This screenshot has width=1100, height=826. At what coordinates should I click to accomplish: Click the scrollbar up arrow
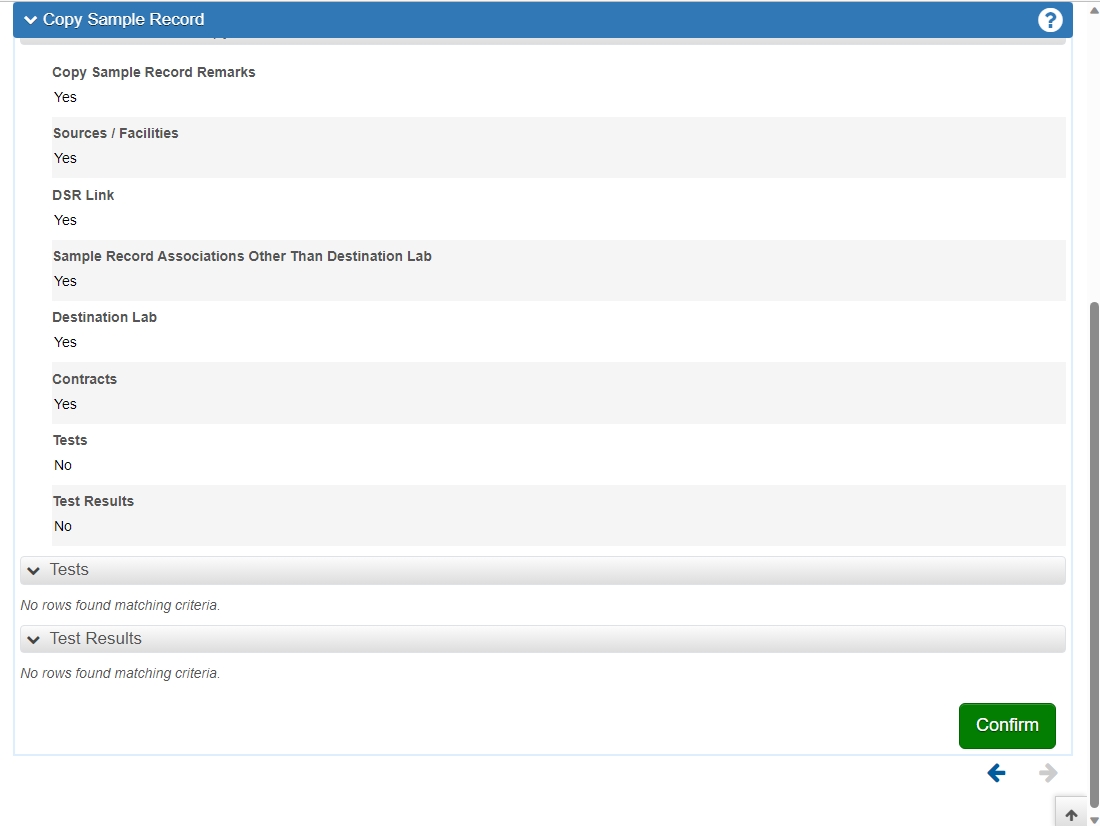1094,10
